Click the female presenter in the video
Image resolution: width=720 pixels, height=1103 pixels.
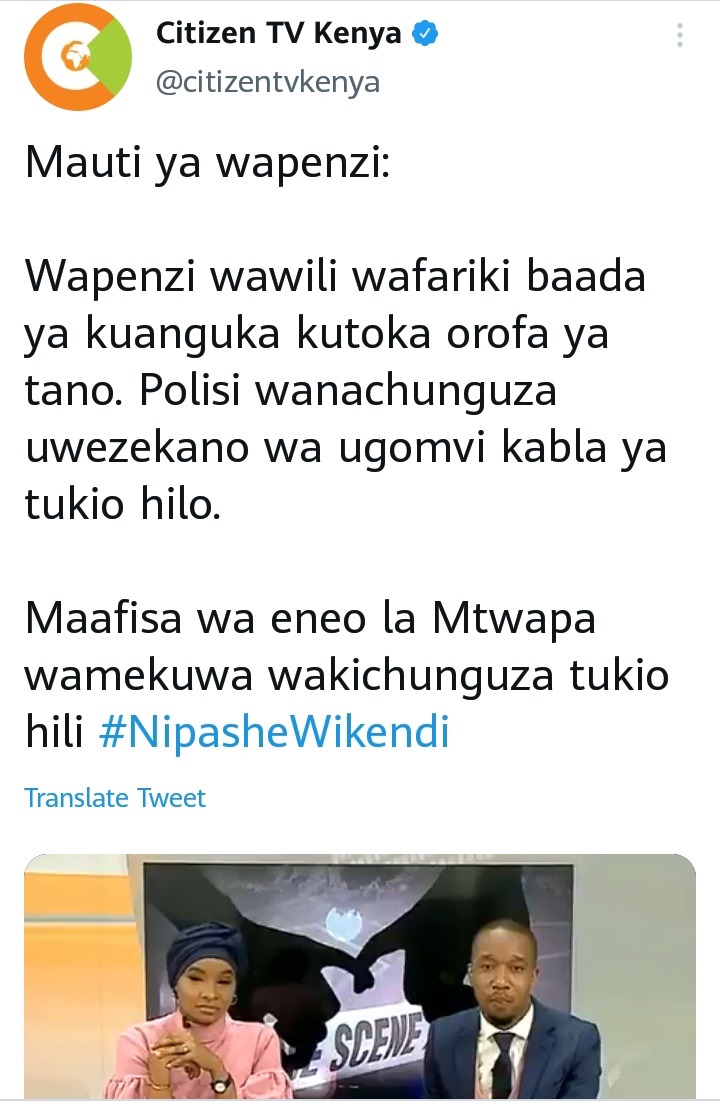pyautogui.click(x=204, y=1013)
